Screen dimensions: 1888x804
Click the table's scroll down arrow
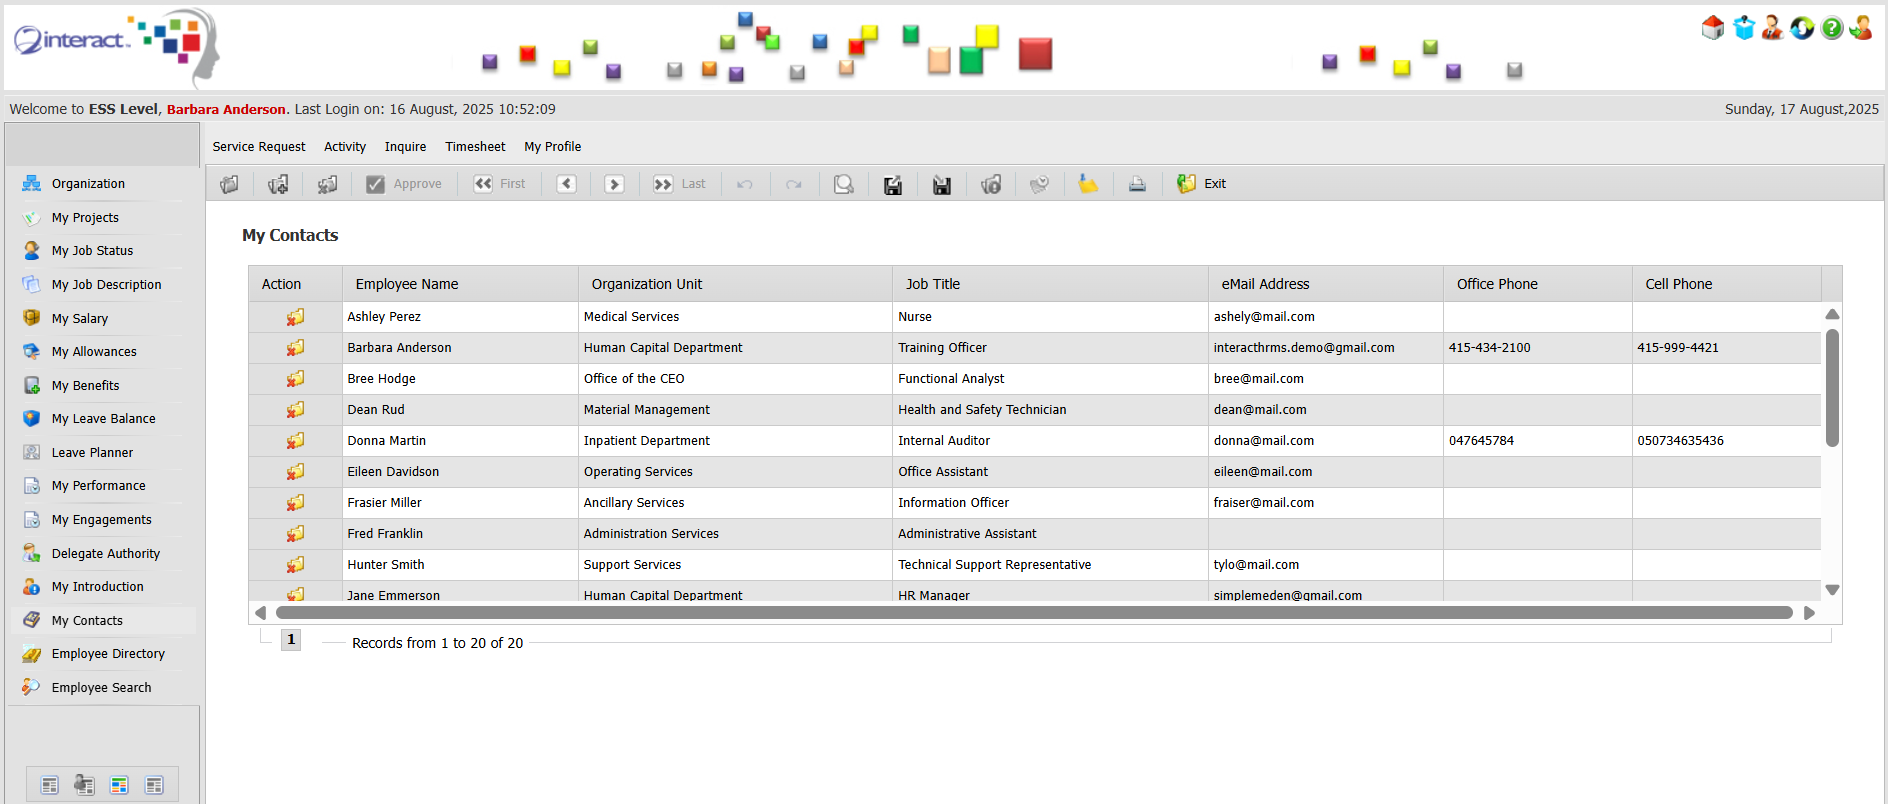1832,590
